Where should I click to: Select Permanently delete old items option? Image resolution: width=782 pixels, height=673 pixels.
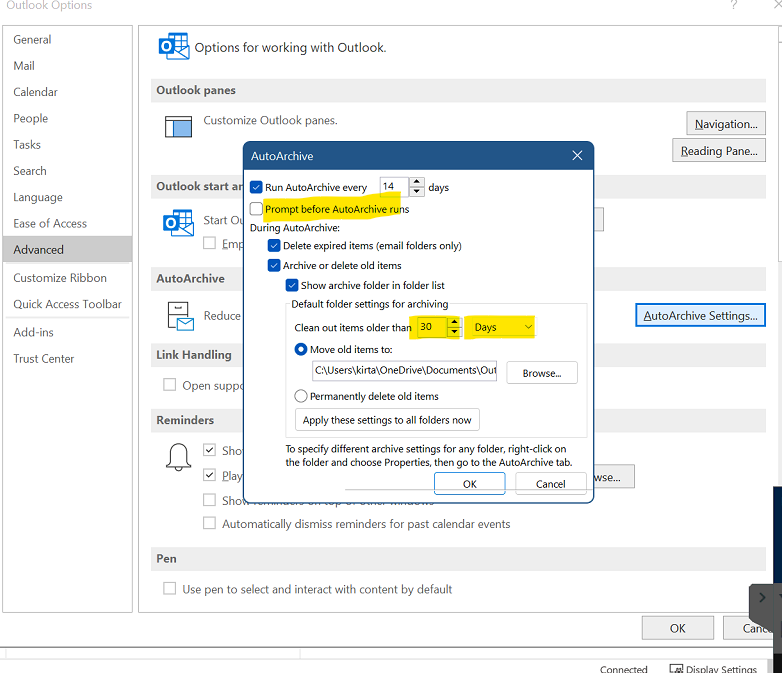point(301,396)
